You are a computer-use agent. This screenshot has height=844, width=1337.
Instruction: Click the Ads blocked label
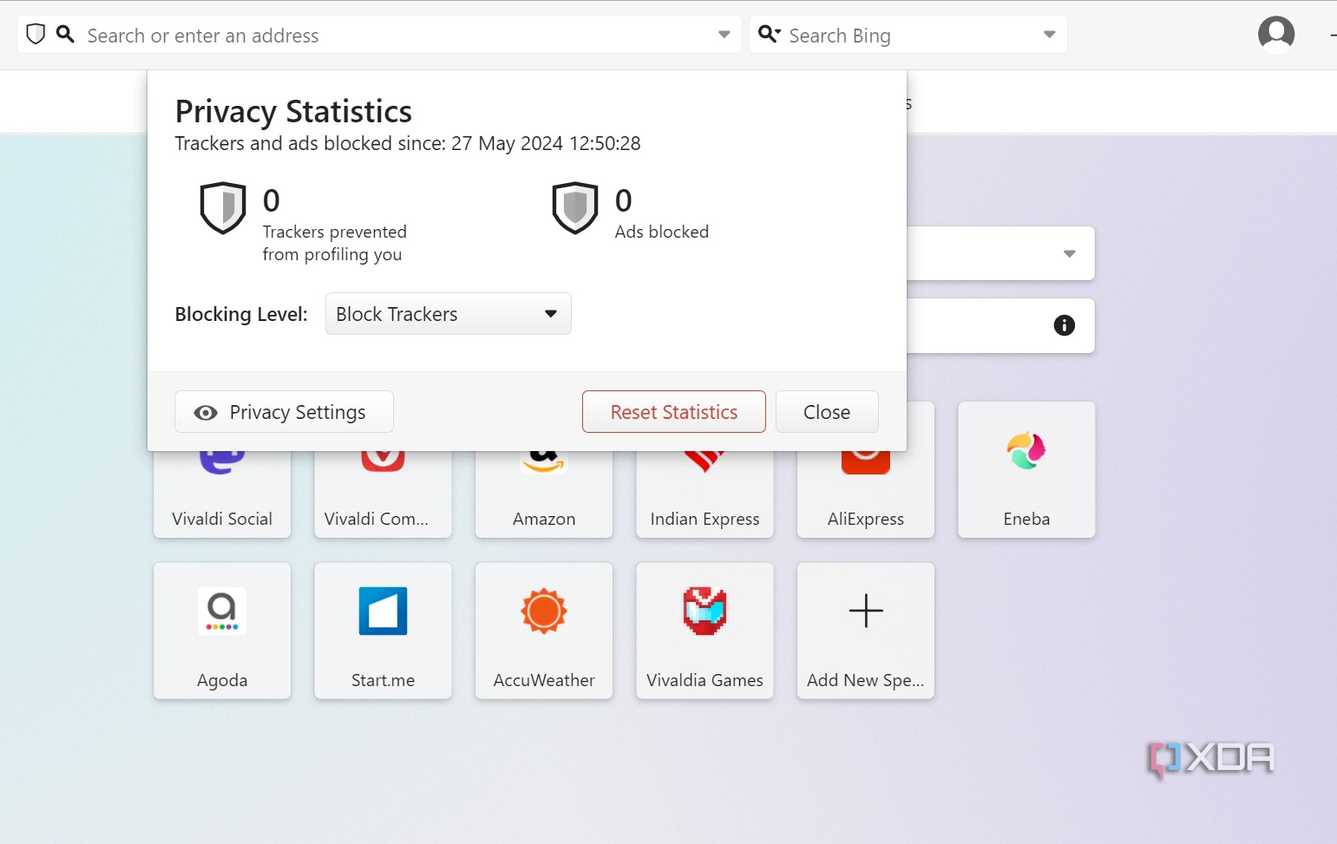click(x=662, y=232)
